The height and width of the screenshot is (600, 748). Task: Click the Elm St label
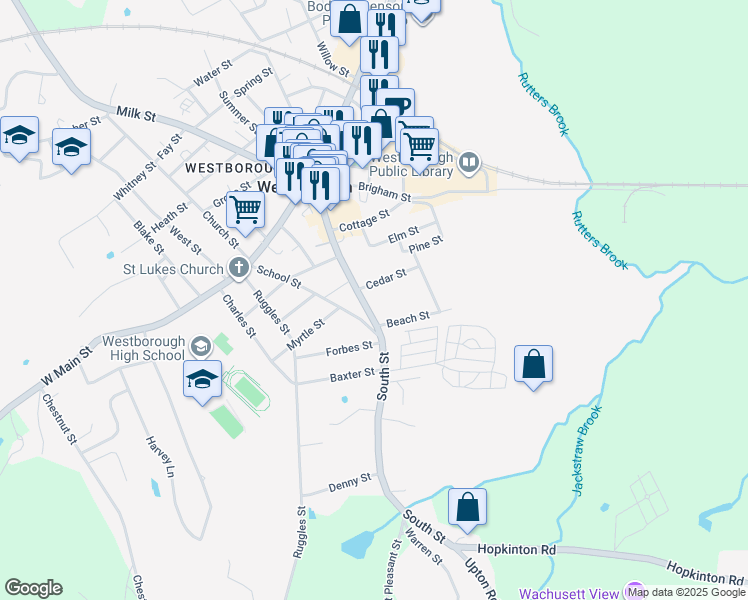point(403,235)
